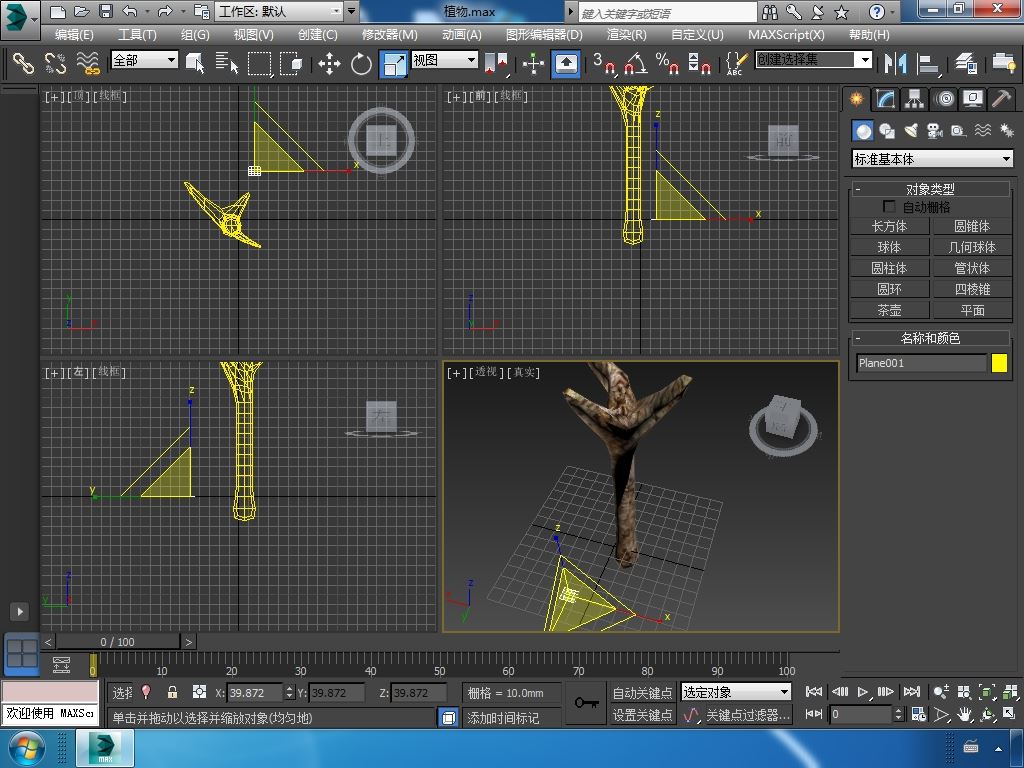This screenshot has width=1024, height=768.
Task: Open the 渲染(R) menu
Action: click(x=626, y=35)
